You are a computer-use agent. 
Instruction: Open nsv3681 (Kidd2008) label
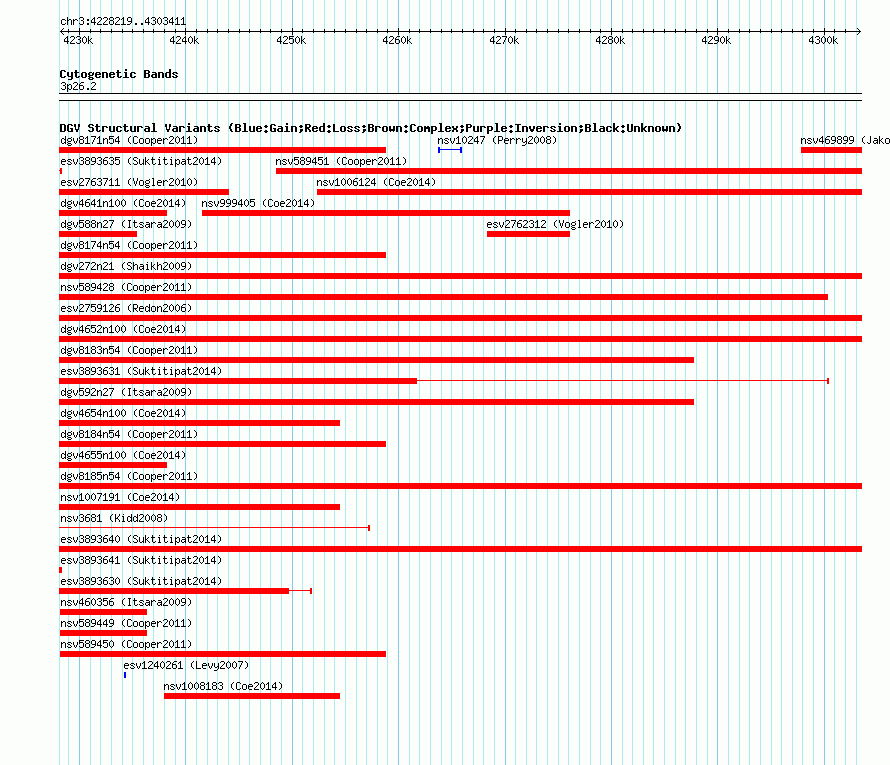[114, 518]
